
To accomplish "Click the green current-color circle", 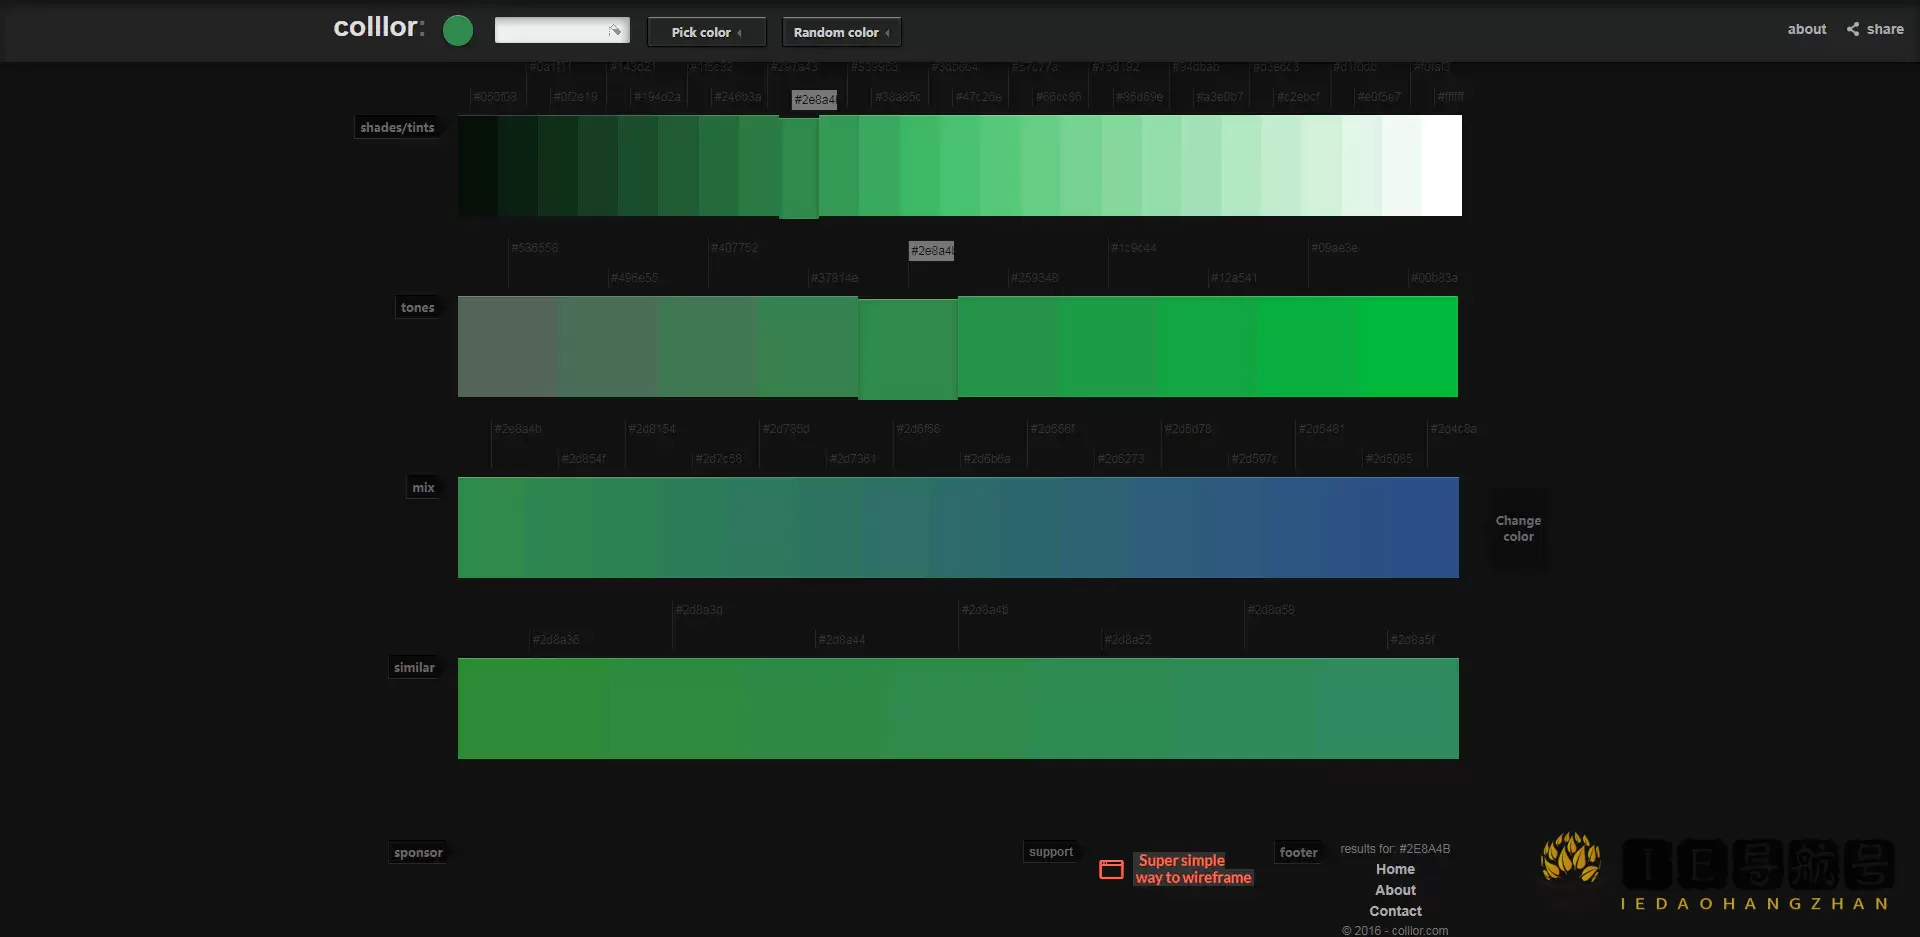I will (x=458, y=31).
